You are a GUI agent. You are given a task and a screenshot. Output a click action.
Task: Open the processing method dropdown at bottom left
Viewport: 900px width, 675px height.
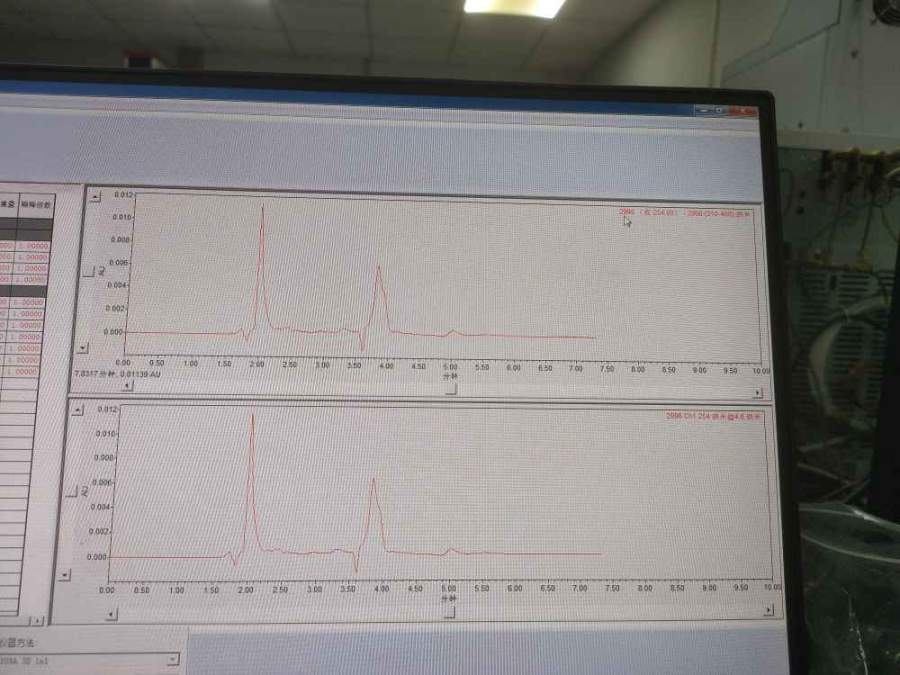[x=173, y=660]
